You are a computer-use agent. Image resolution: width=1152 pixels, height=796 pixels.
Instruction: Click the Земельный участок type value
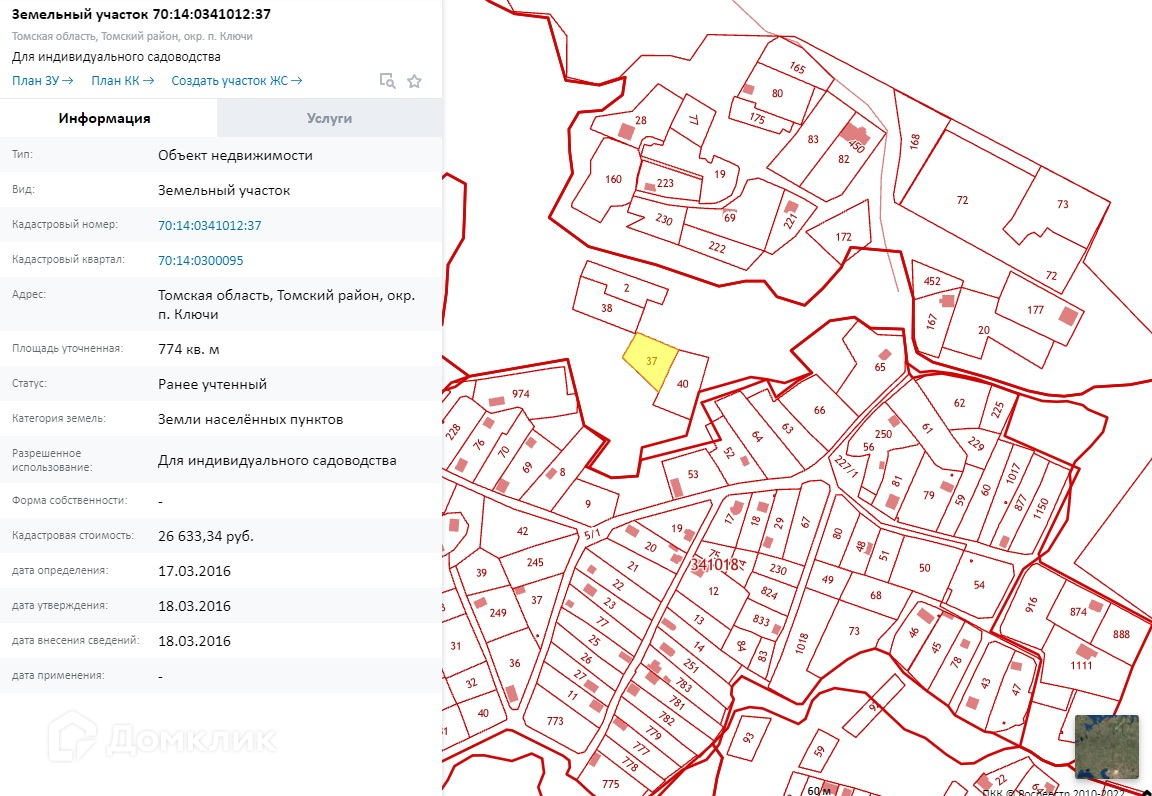coord(224,190)
